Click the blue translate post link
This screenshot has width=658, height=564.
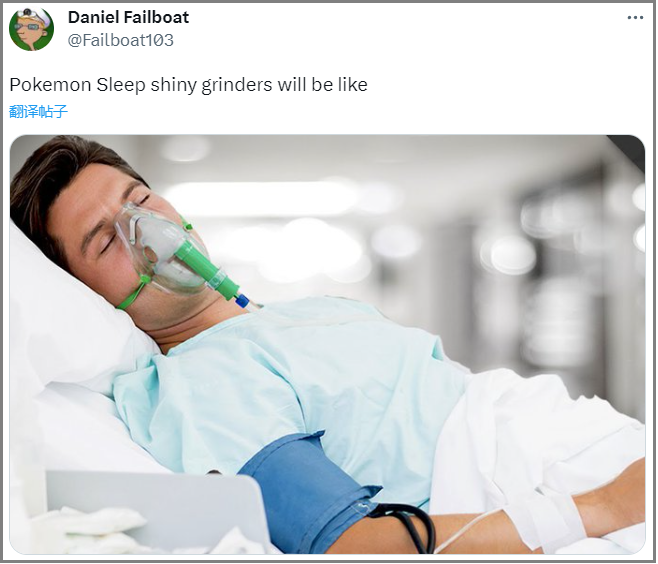38,111
